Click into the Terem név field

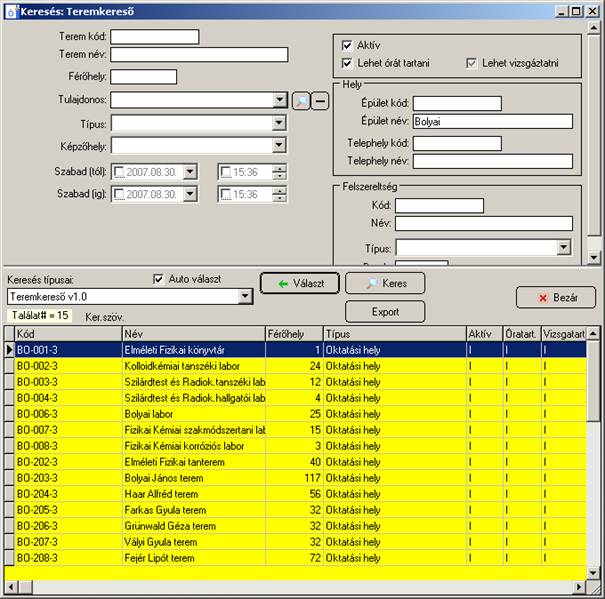click(199, 54)
